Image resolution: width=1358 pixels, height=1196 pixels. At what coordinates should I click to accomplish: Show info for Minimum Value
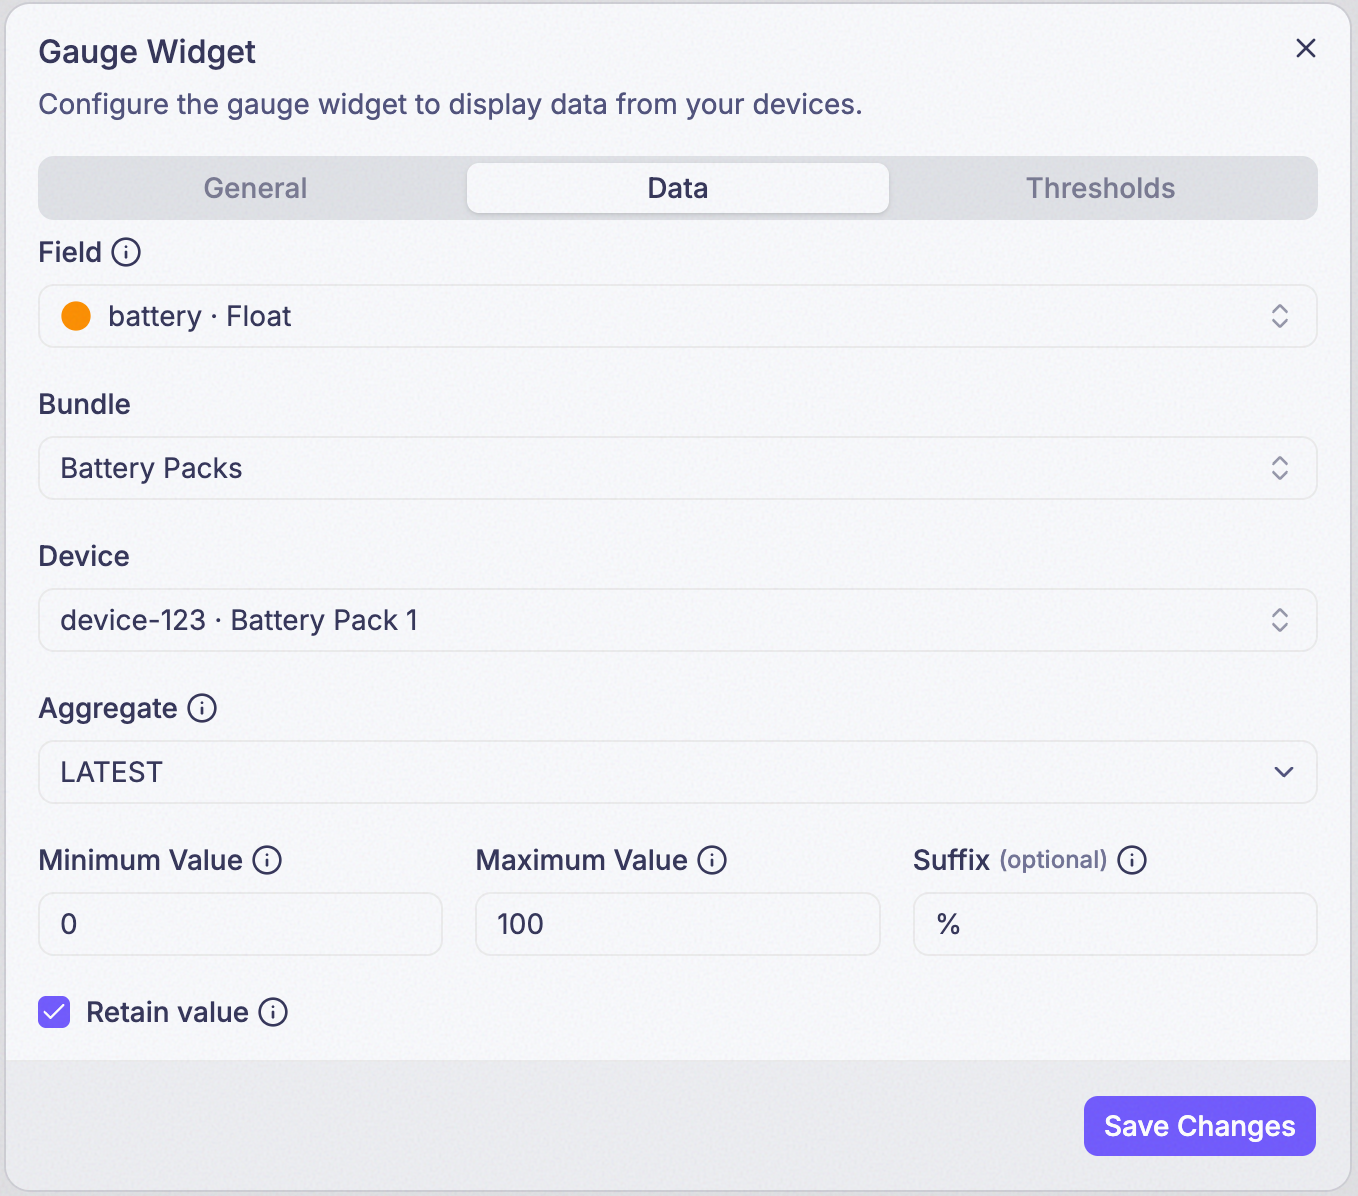pyautogui.click(x=267, y=860)
